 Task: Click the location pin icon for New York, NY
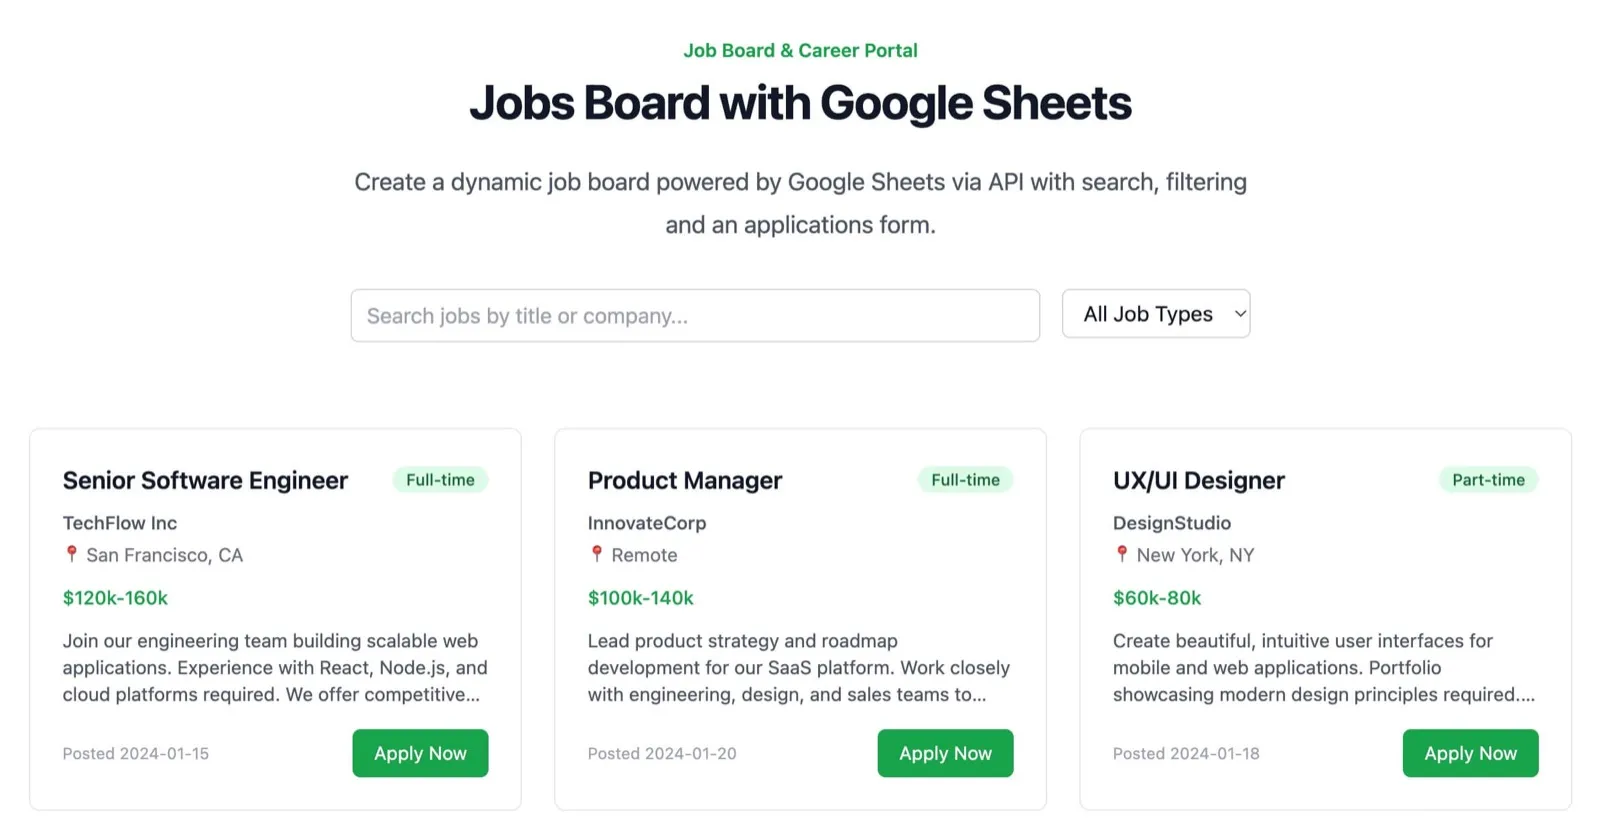pyautogui.click(x=1121, y=555)
